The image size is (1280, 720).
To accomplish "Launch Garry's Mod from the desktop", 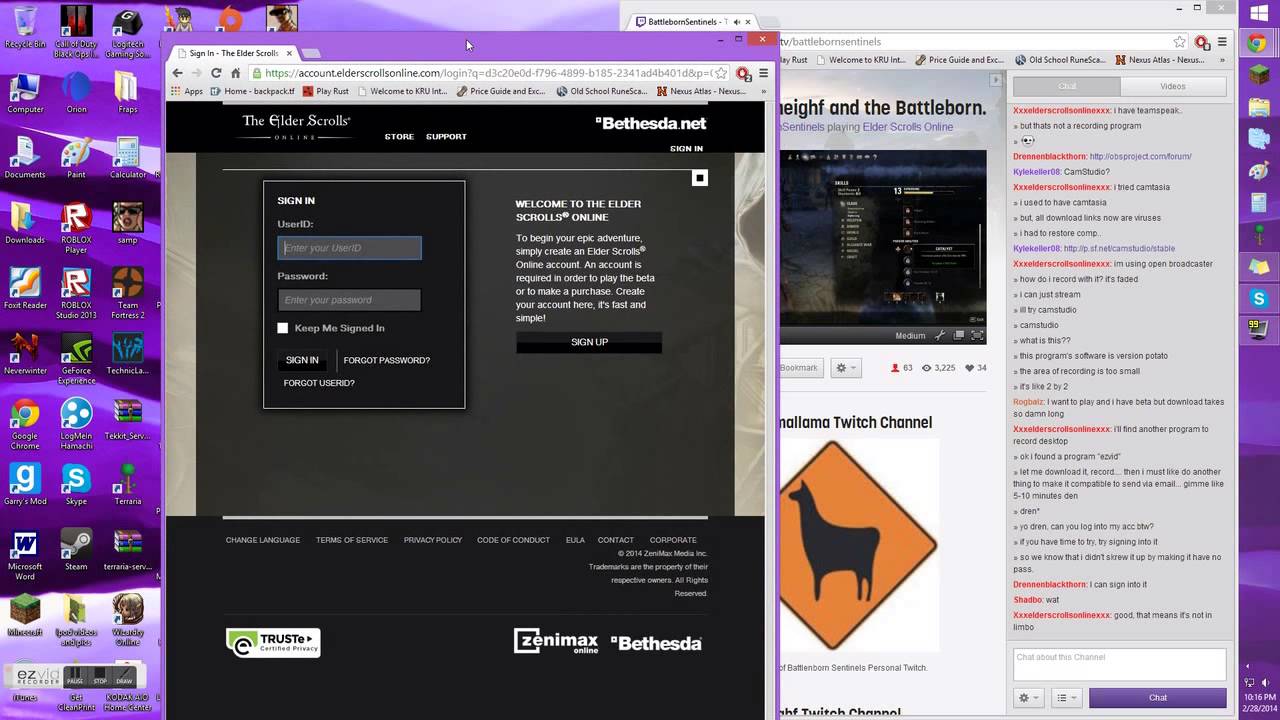I will 24,484.
